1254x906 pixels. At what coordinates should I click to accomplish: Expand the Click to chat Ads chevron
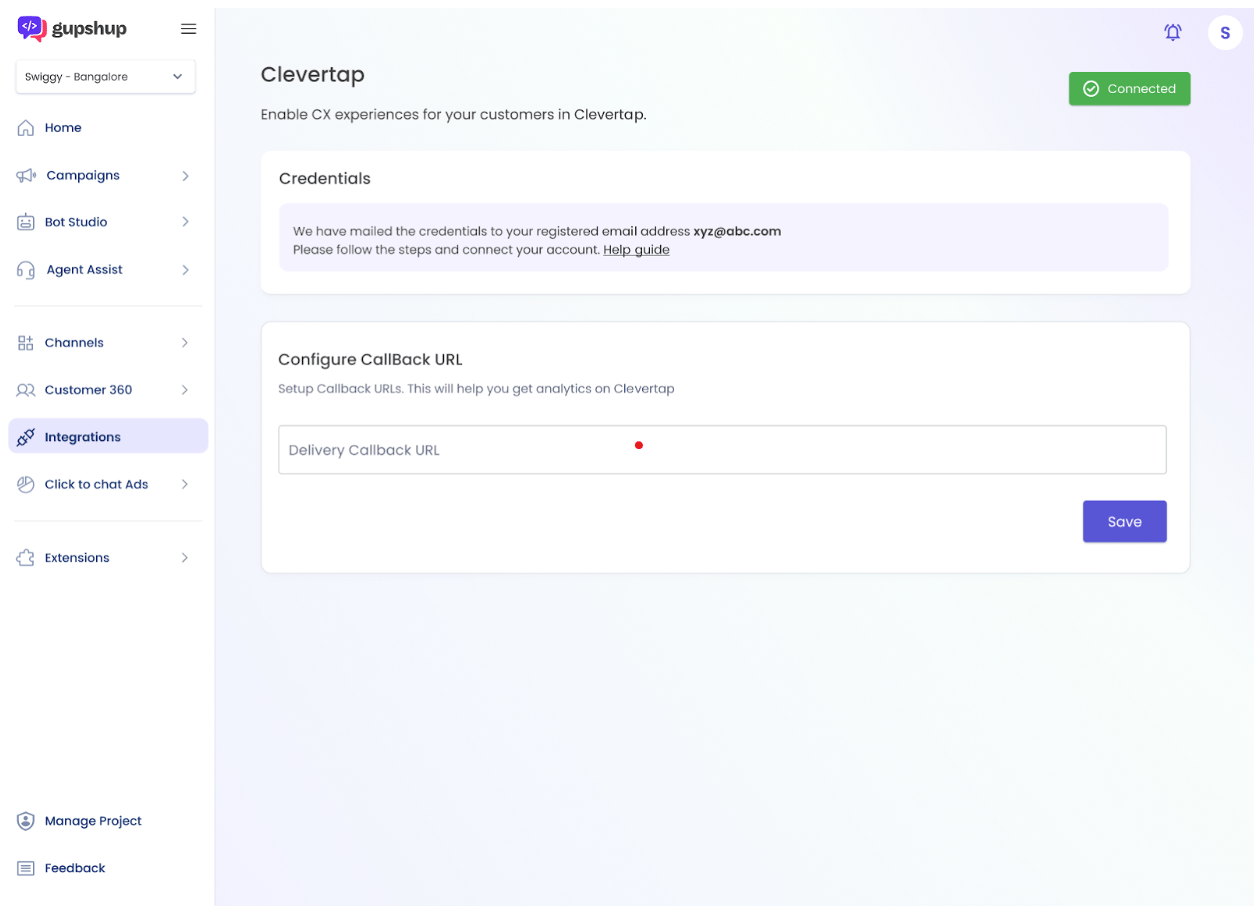185,484
